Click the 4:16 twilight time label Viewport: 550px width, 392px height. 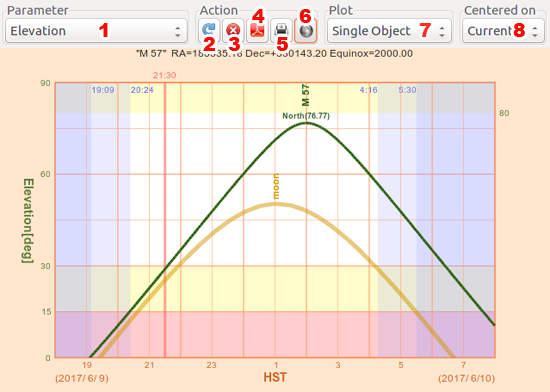point(368,90)
